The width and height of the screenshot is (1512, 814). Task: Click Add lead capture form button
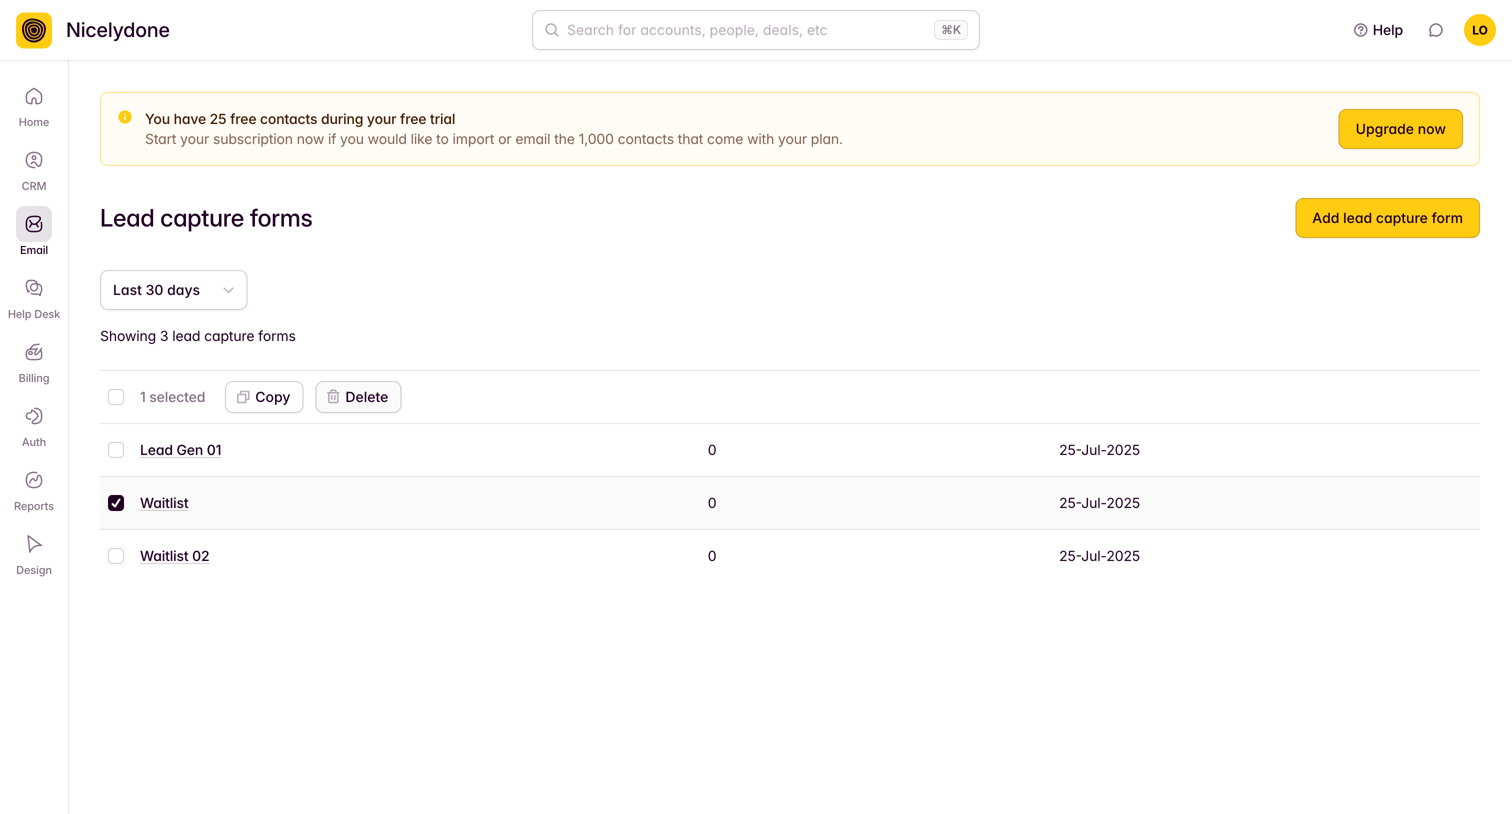click(1387, 218)
